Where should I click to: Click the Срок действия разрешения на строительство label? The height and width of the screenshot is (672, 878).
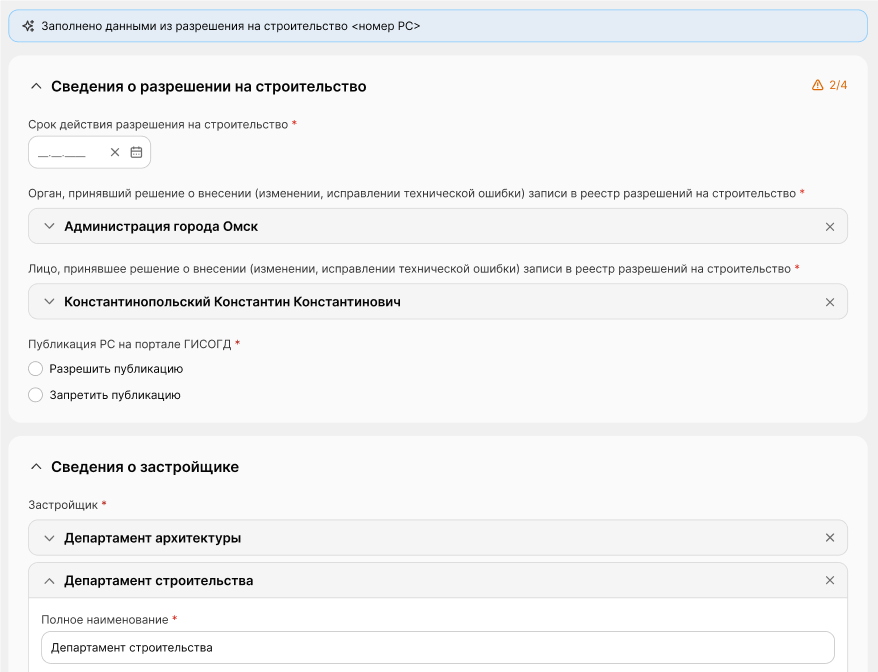pyautogui.click(x=158, y=124)
